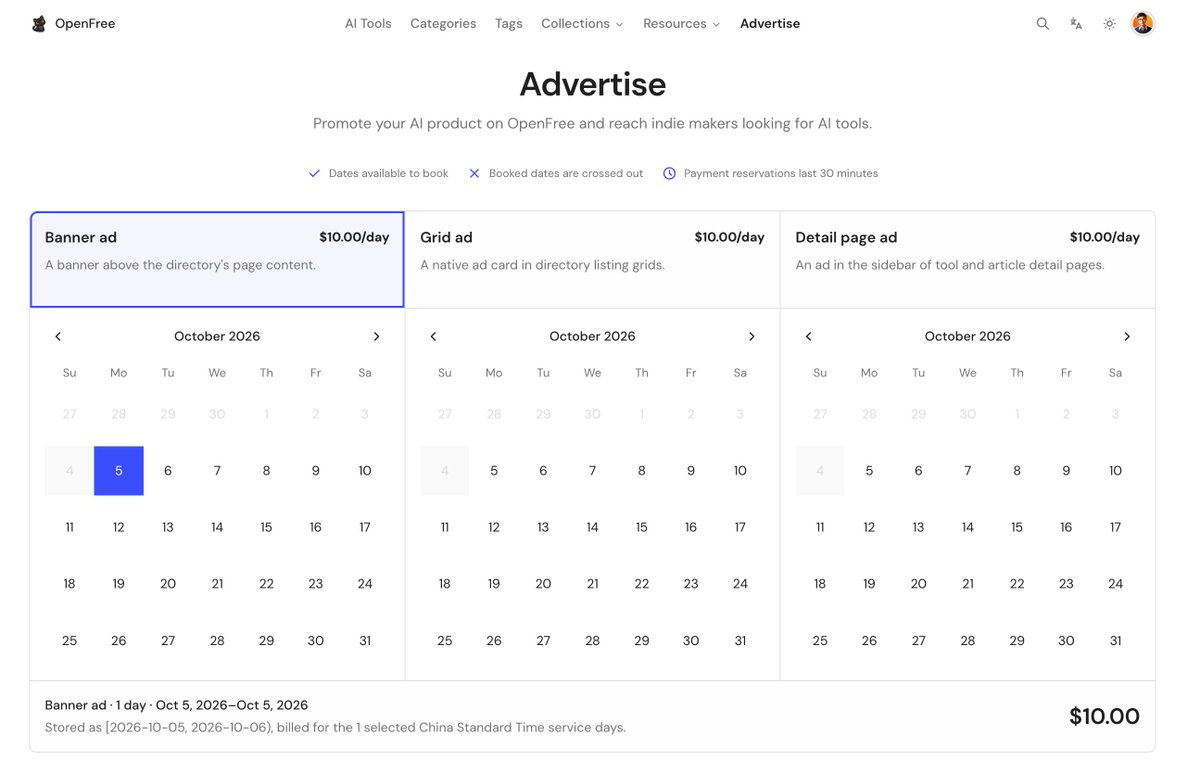Screen dimensions: 1200x773
Task: Select October 5 in Grid ad calendar
Action: click(494, 471)
